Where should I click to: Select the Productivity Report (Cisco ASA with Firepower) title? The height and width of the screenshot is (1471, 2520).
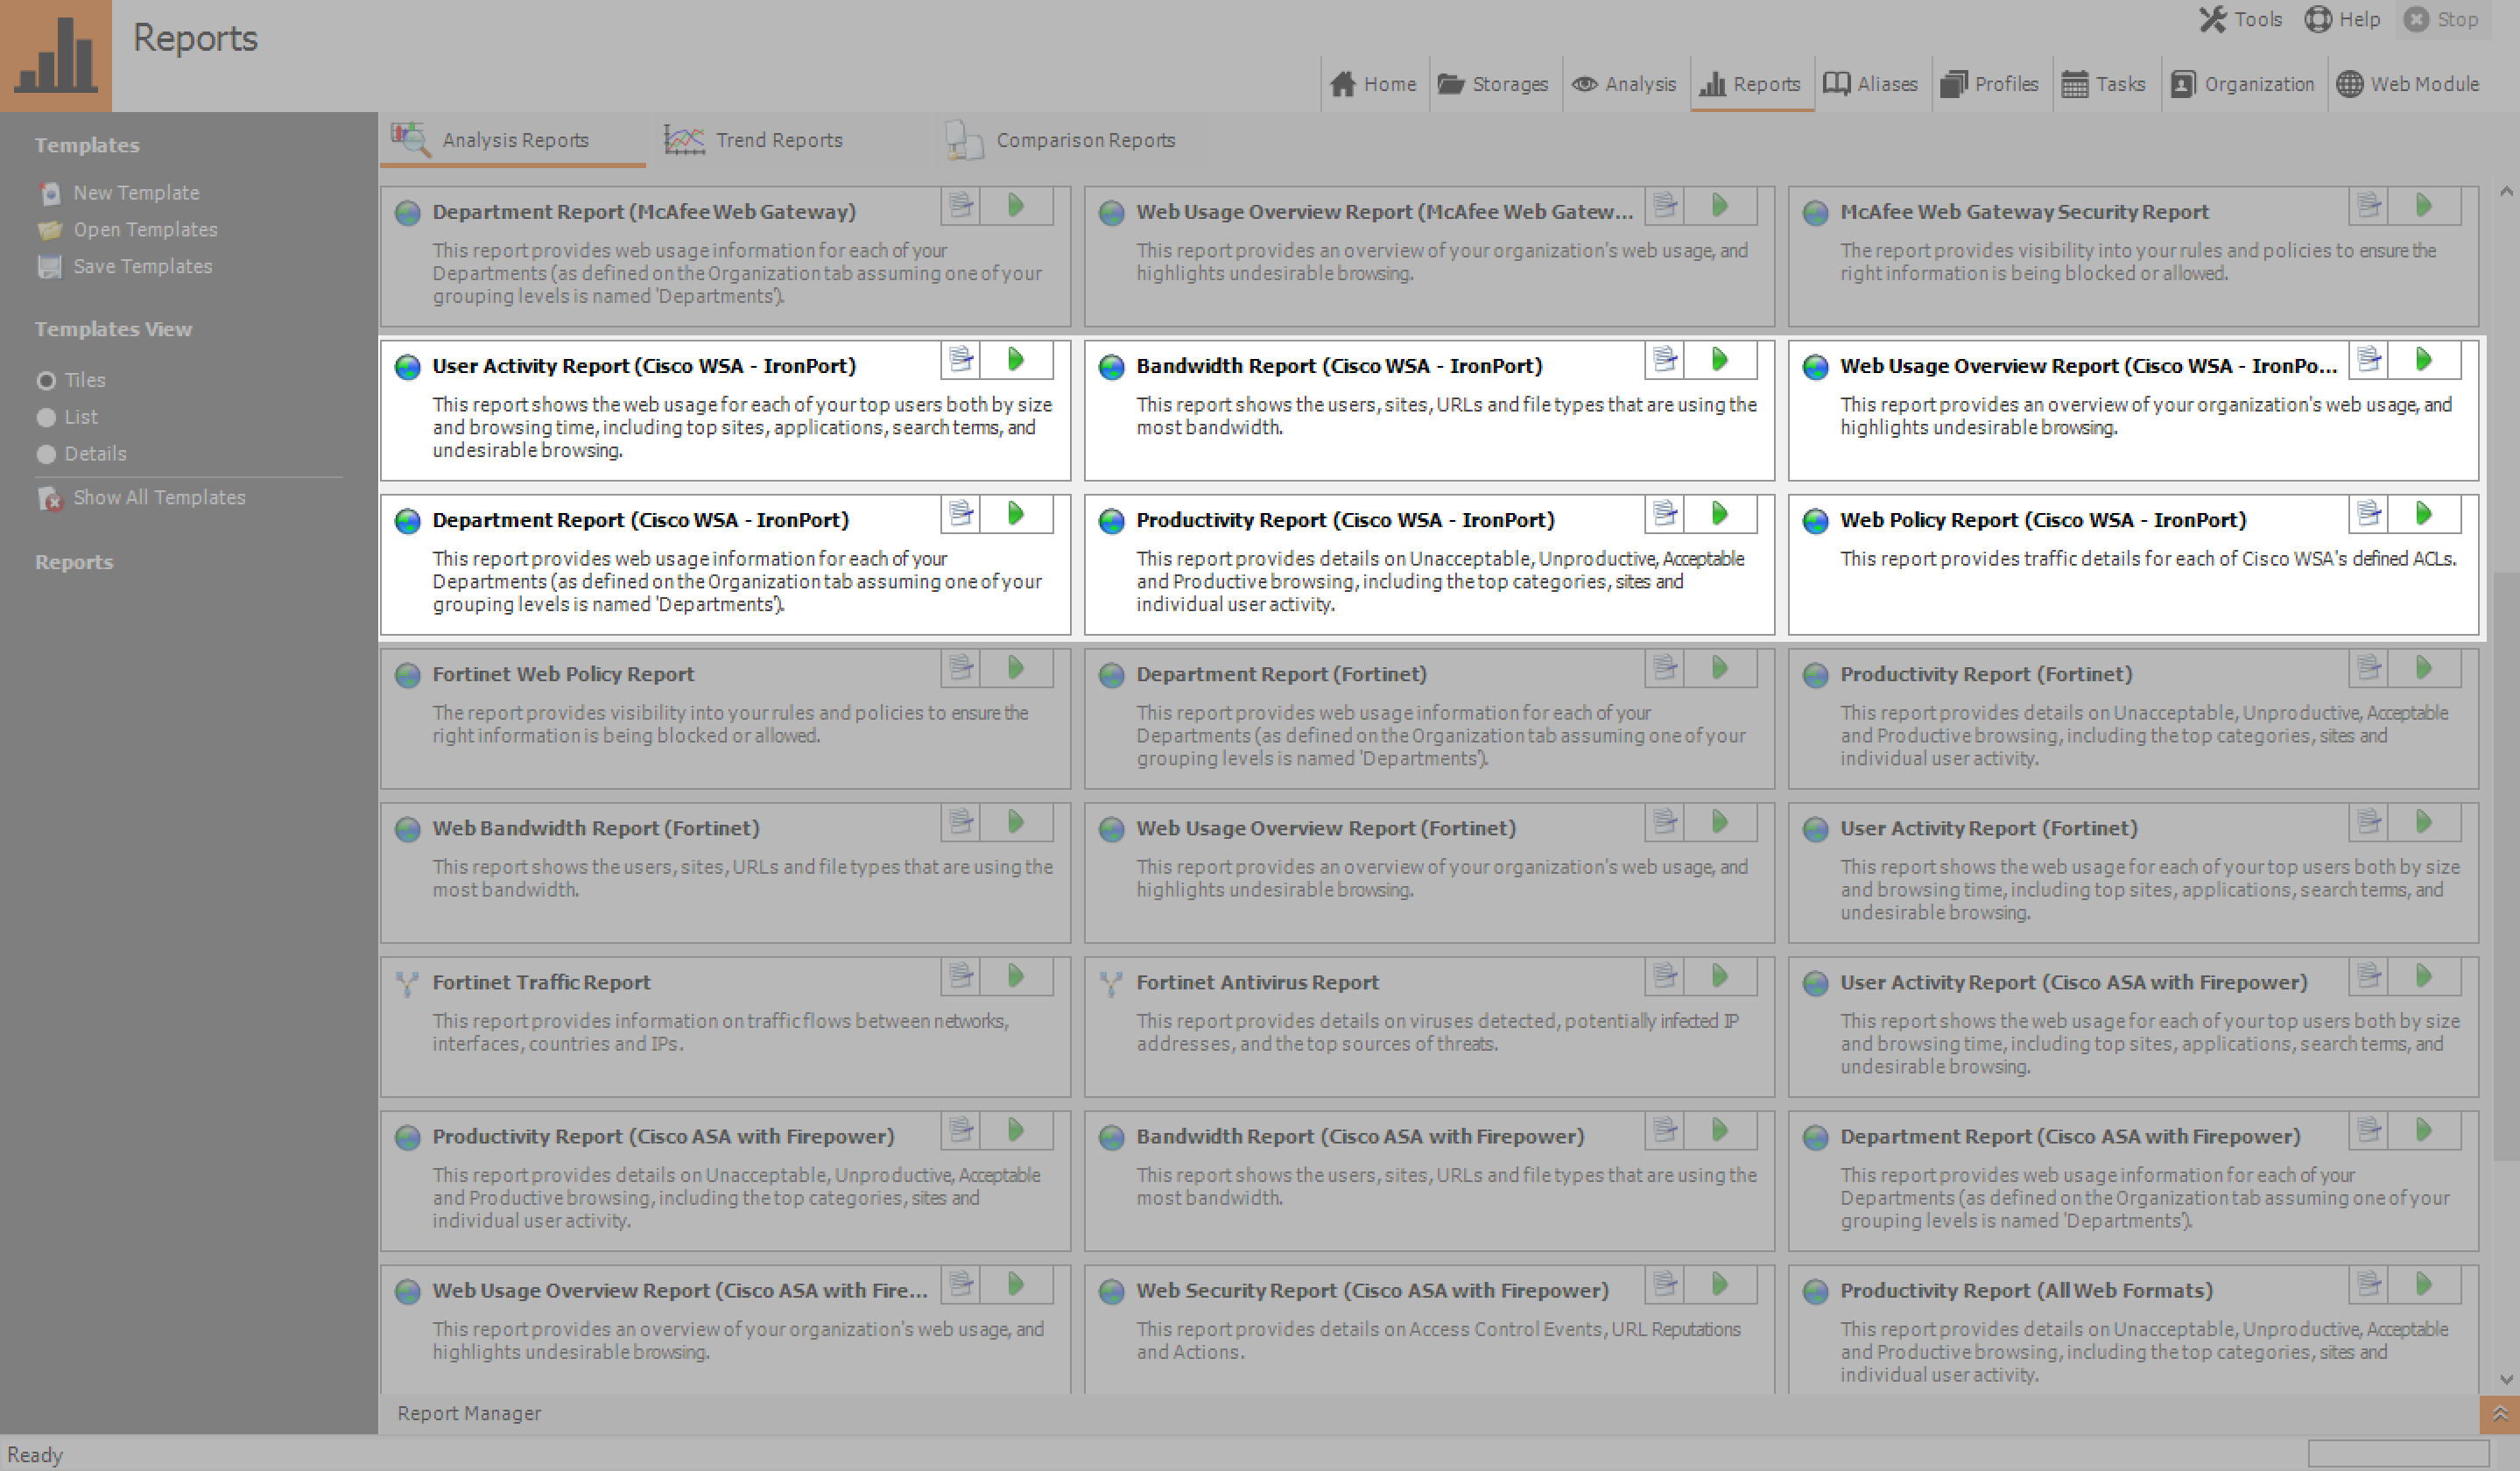pyautogui.click(x=663, y=1136)
